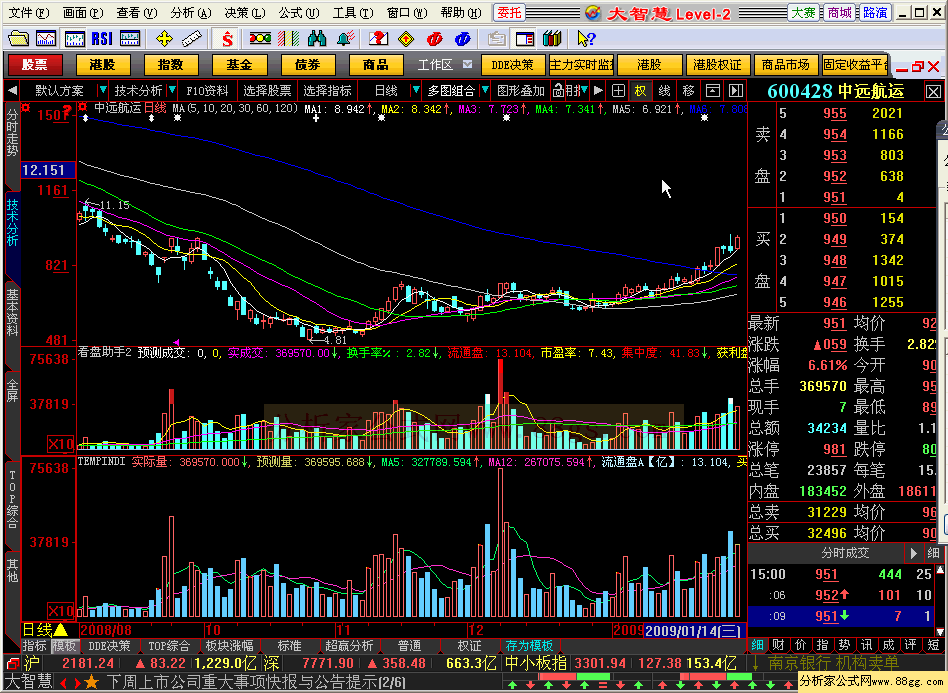Open the 帮助(H) menu
This screenshot has height=693, width=948.
[461, 13]
